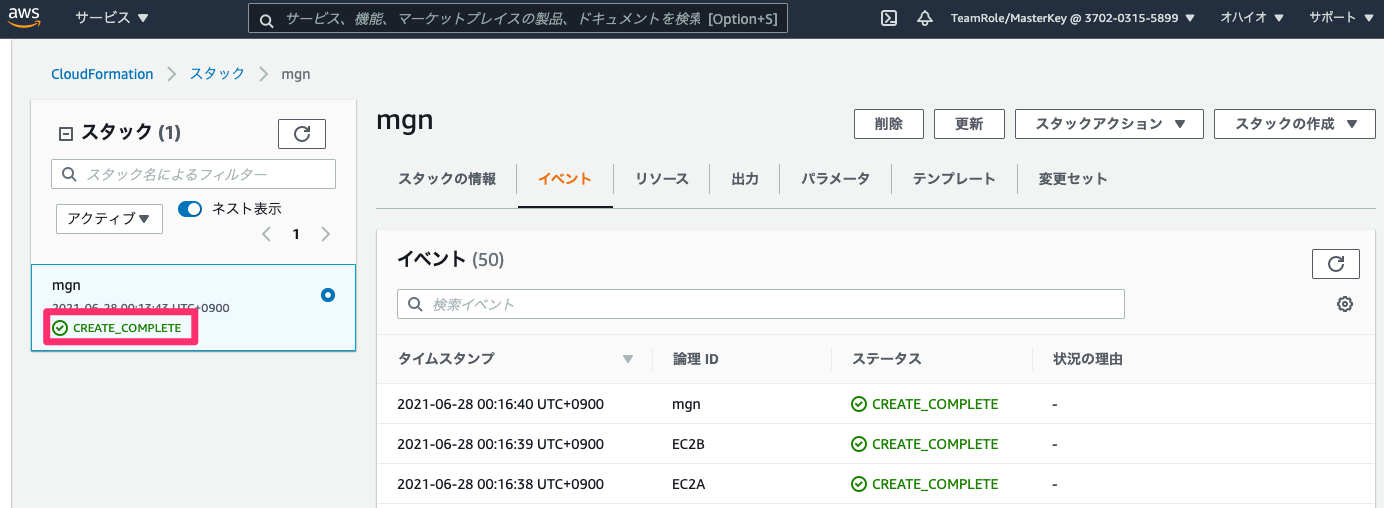Click the status column header
Viewport: 1384px width, 508px height.
tap(886, 358)
